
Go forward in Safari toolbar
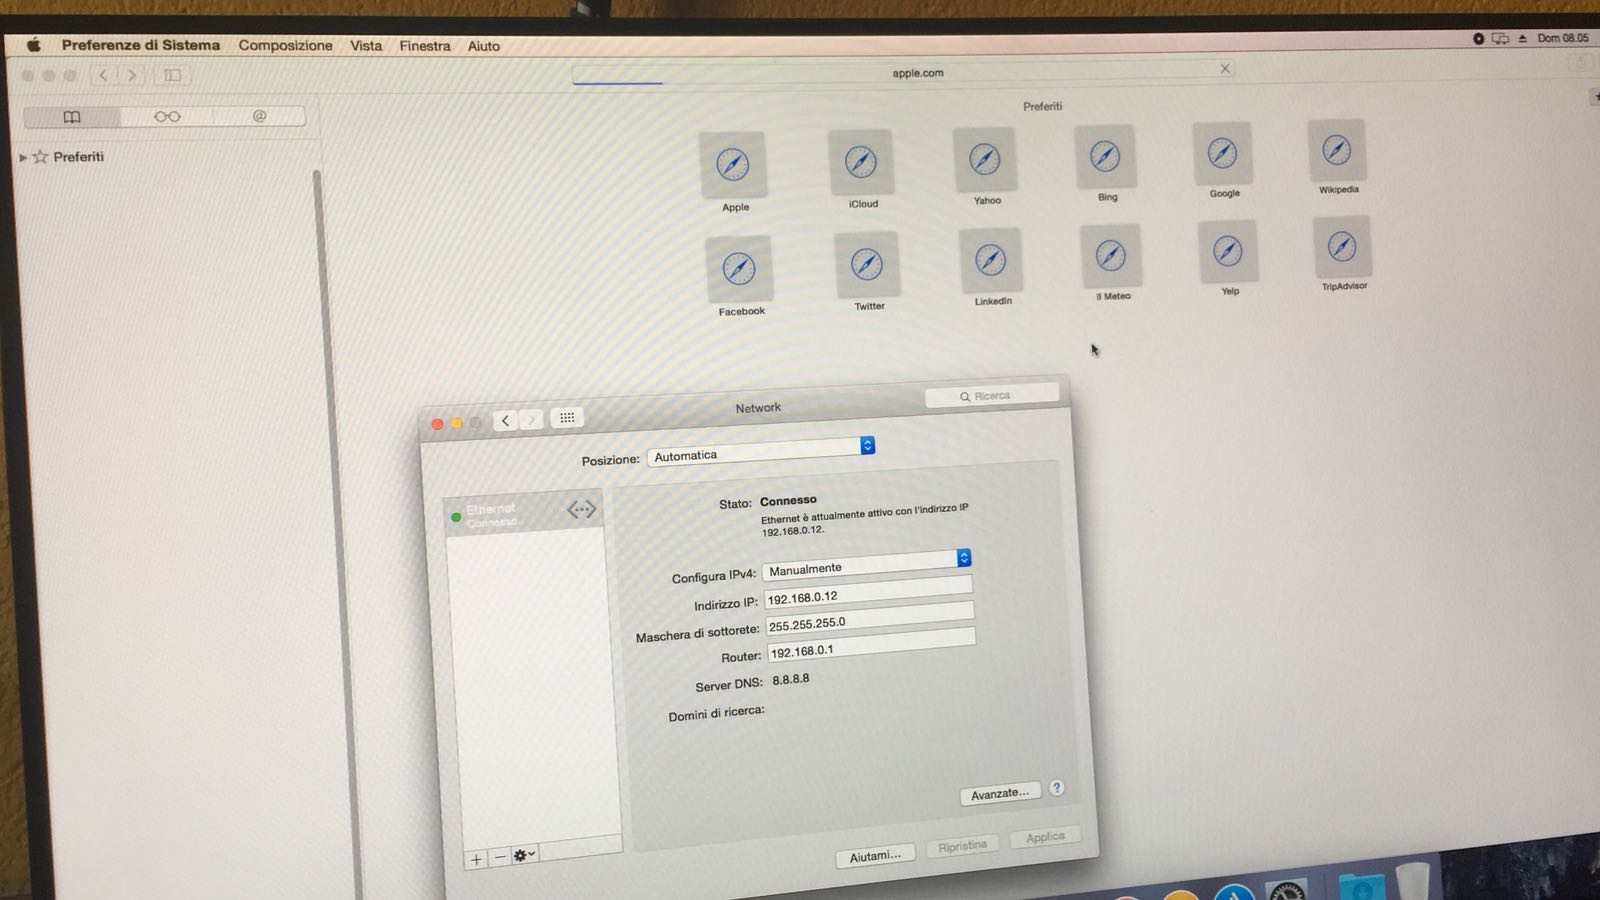coord(132,75)
